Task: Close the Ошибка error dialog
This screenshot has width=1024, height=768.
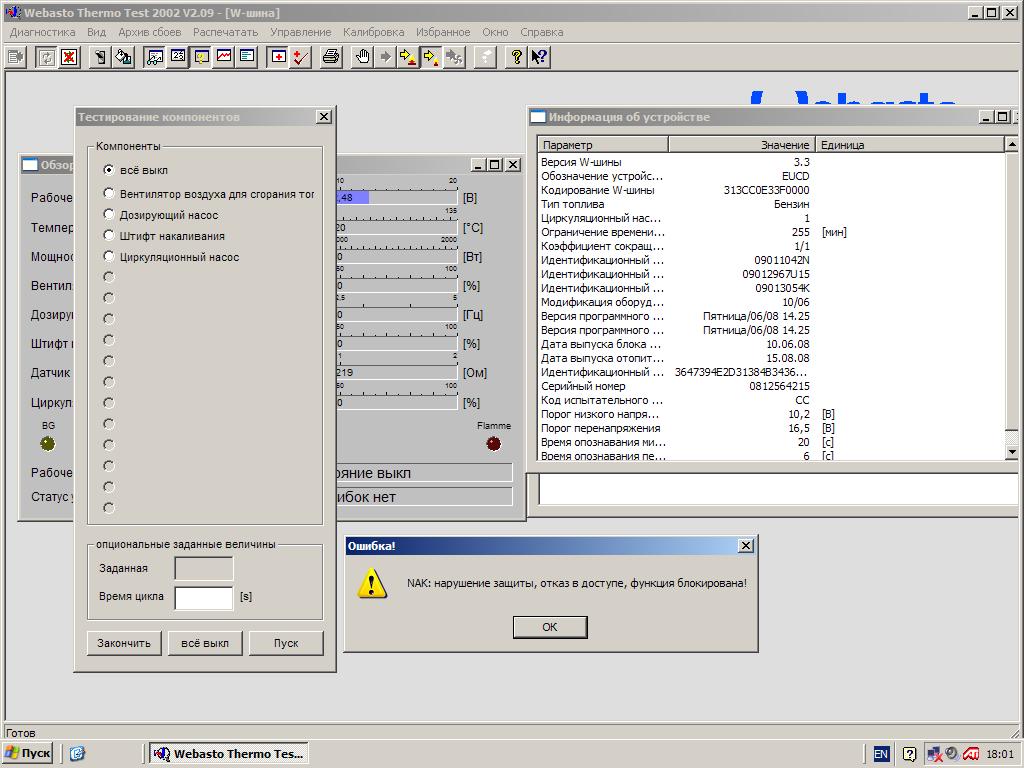Action: [x=746, y=545]
